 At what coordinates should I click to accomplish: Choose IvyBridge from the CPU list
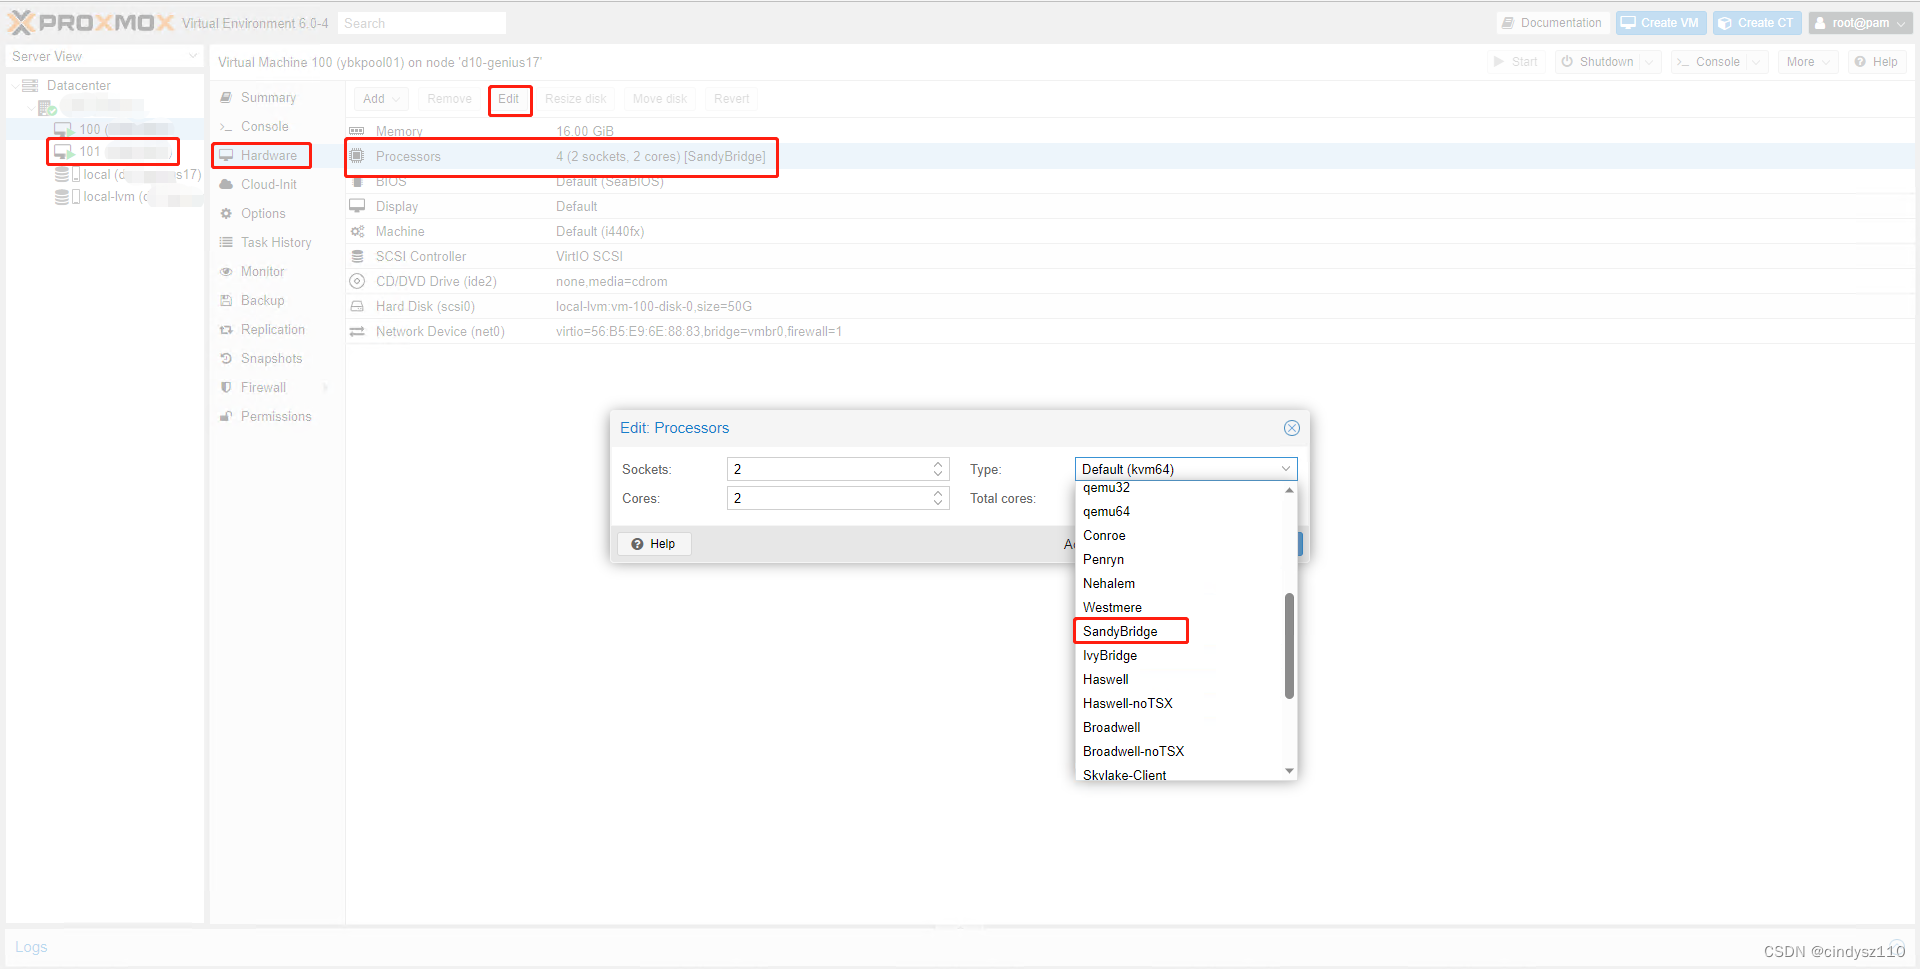(1179, 655)
